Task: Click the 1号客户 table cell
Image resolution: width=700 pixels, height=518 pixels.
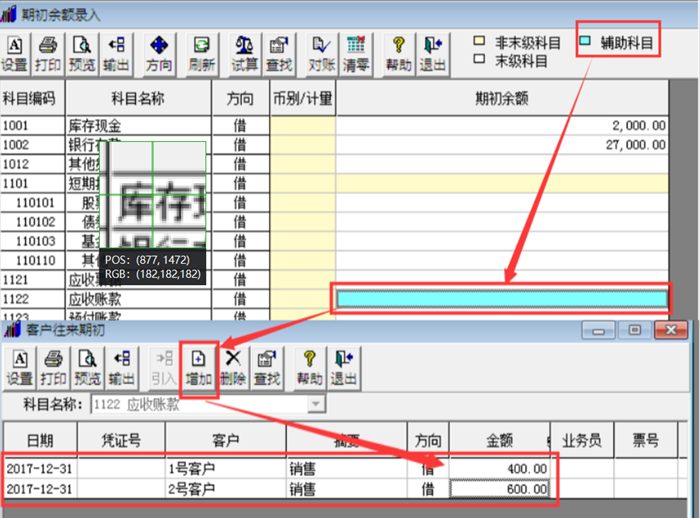Action: (x=225, y=468)
